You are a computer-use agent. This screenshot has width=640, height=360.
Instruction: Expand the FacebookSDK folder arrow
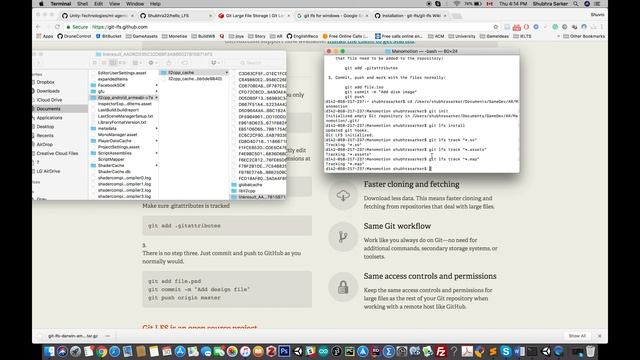point(156,85)
